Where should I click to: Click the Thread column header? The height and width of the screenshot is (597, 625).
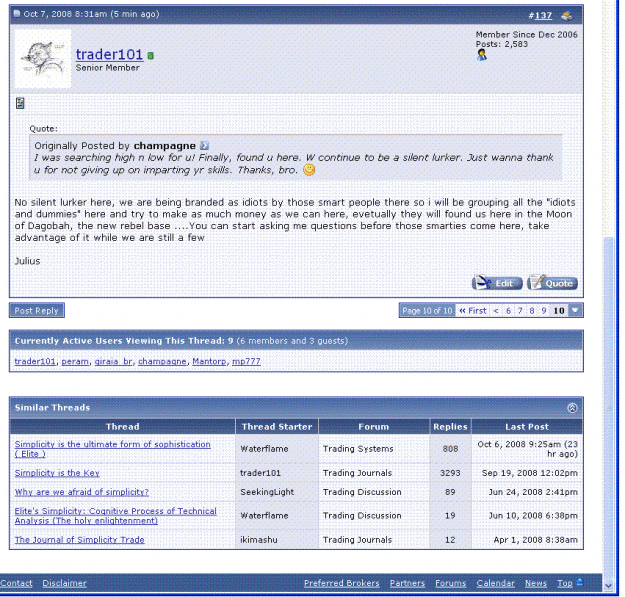click(x=122, y=426)
